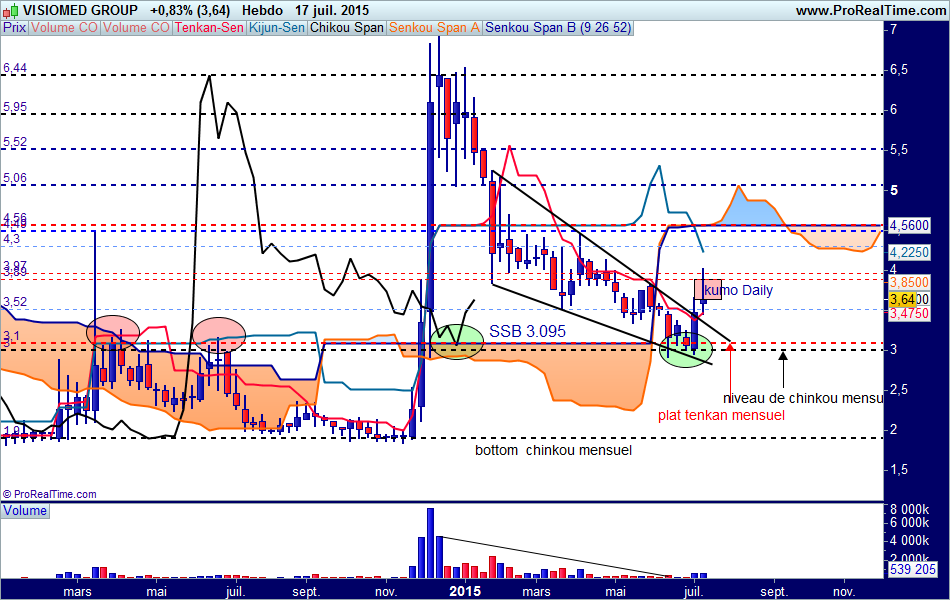This screenshot has height=600, width=950.
Task: Select the Chikou Span legend label
Action: [347, 27]
